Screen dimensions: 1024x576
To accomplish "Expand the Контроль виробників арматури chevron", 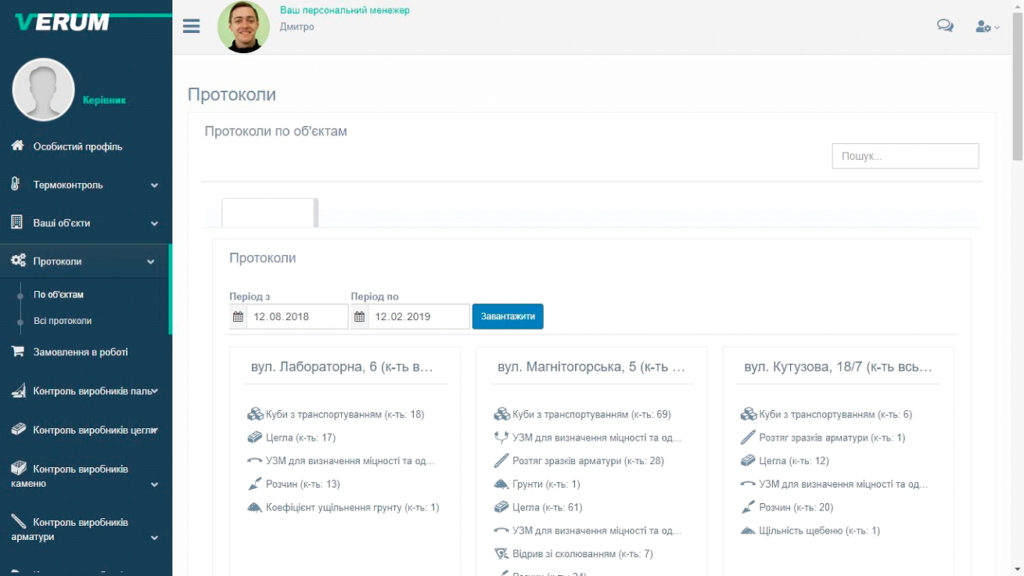I will (x=154, y=538).
